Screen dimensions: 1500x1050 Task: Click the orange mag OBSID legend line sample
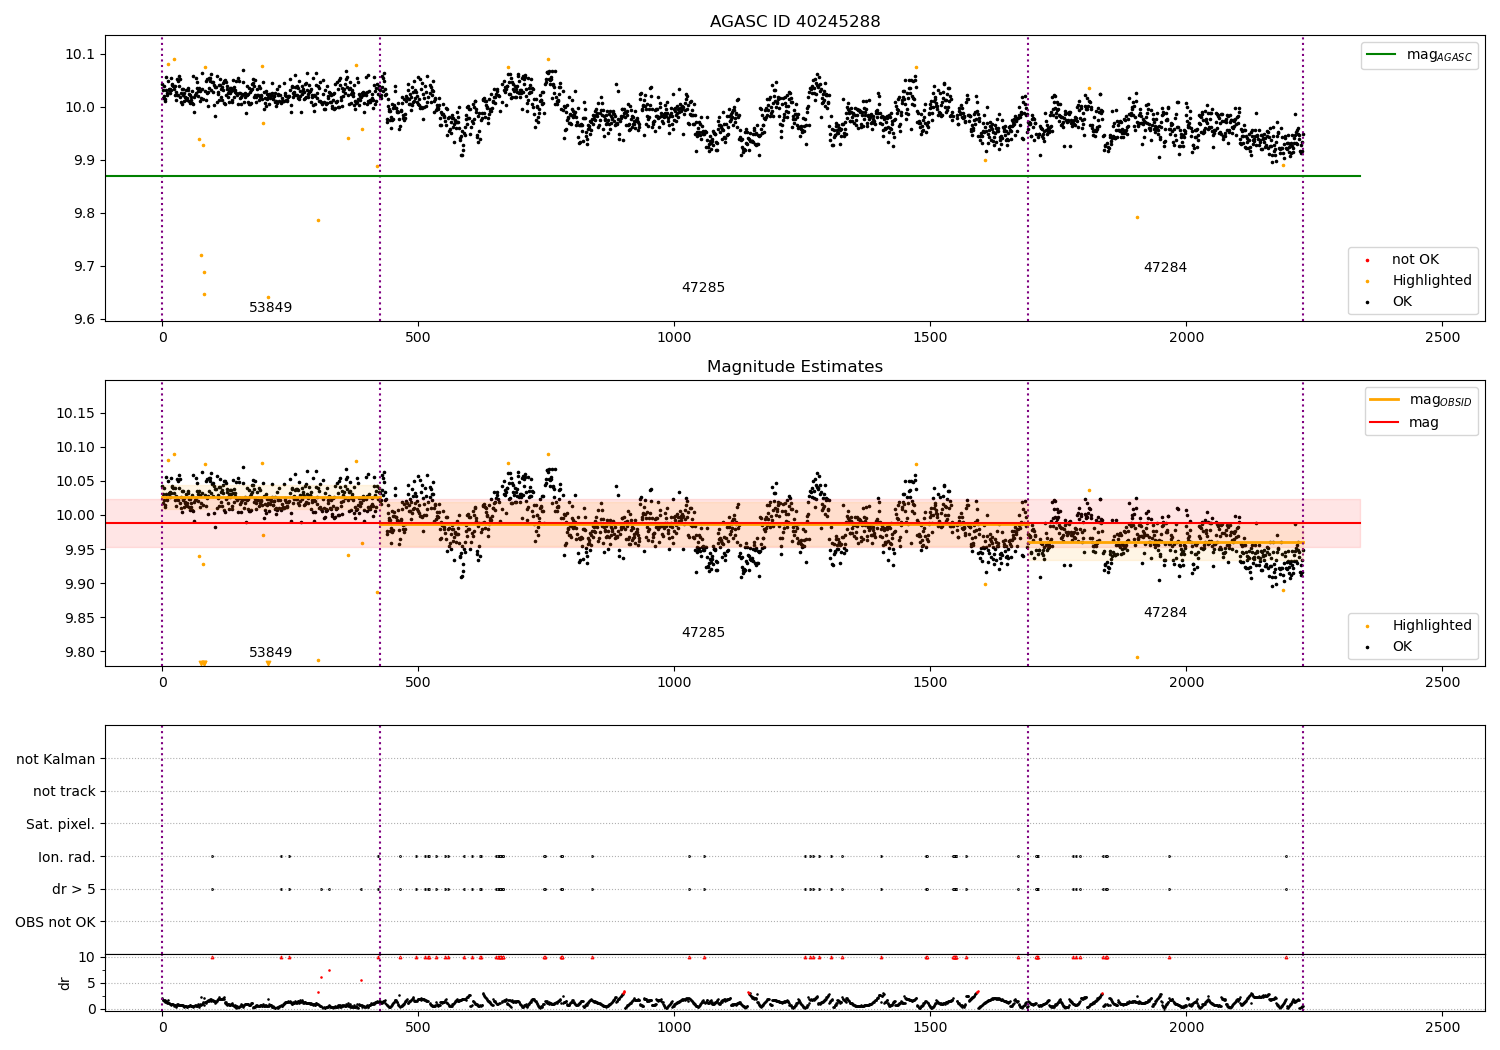tap(1385, 400)
